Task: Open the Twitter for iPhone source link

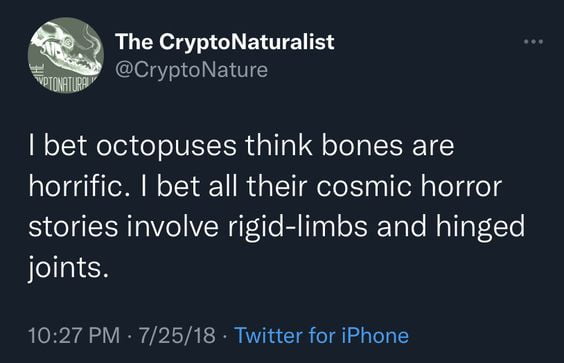Action: [322, 335]
